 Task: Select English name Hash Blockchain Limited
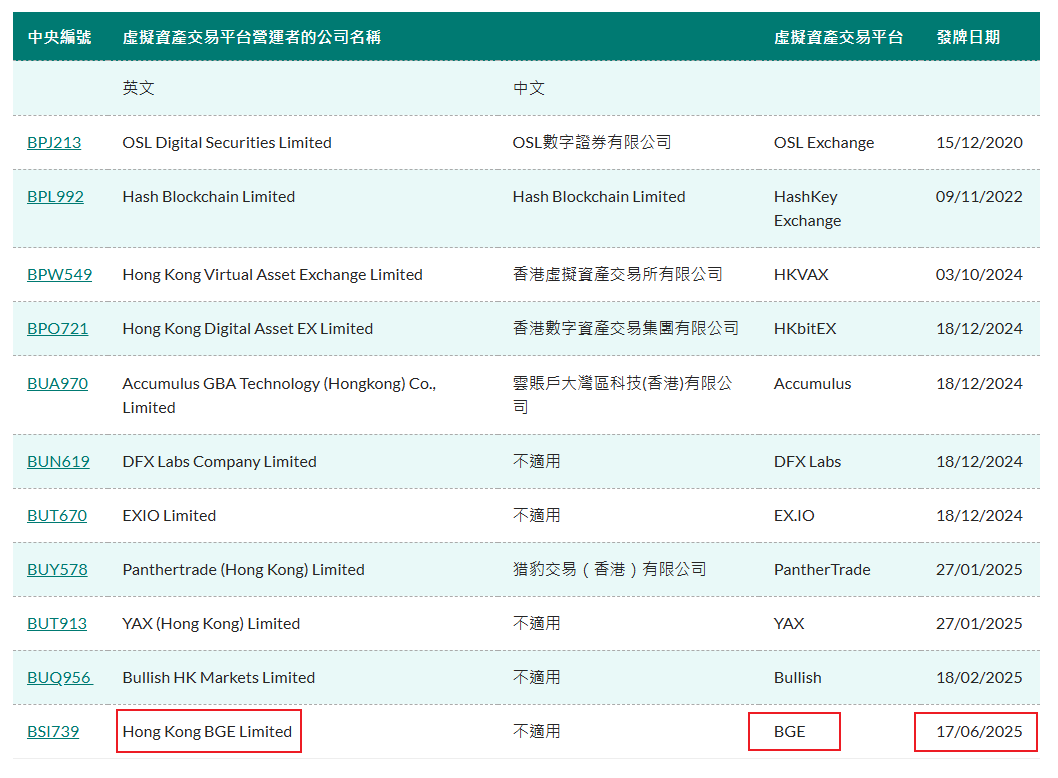coord(208,196)
